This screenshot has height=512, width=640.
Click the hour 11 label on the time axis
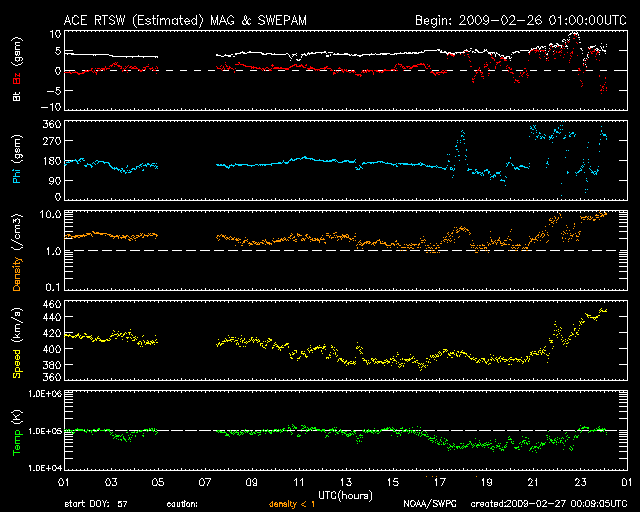coord(298,483)
